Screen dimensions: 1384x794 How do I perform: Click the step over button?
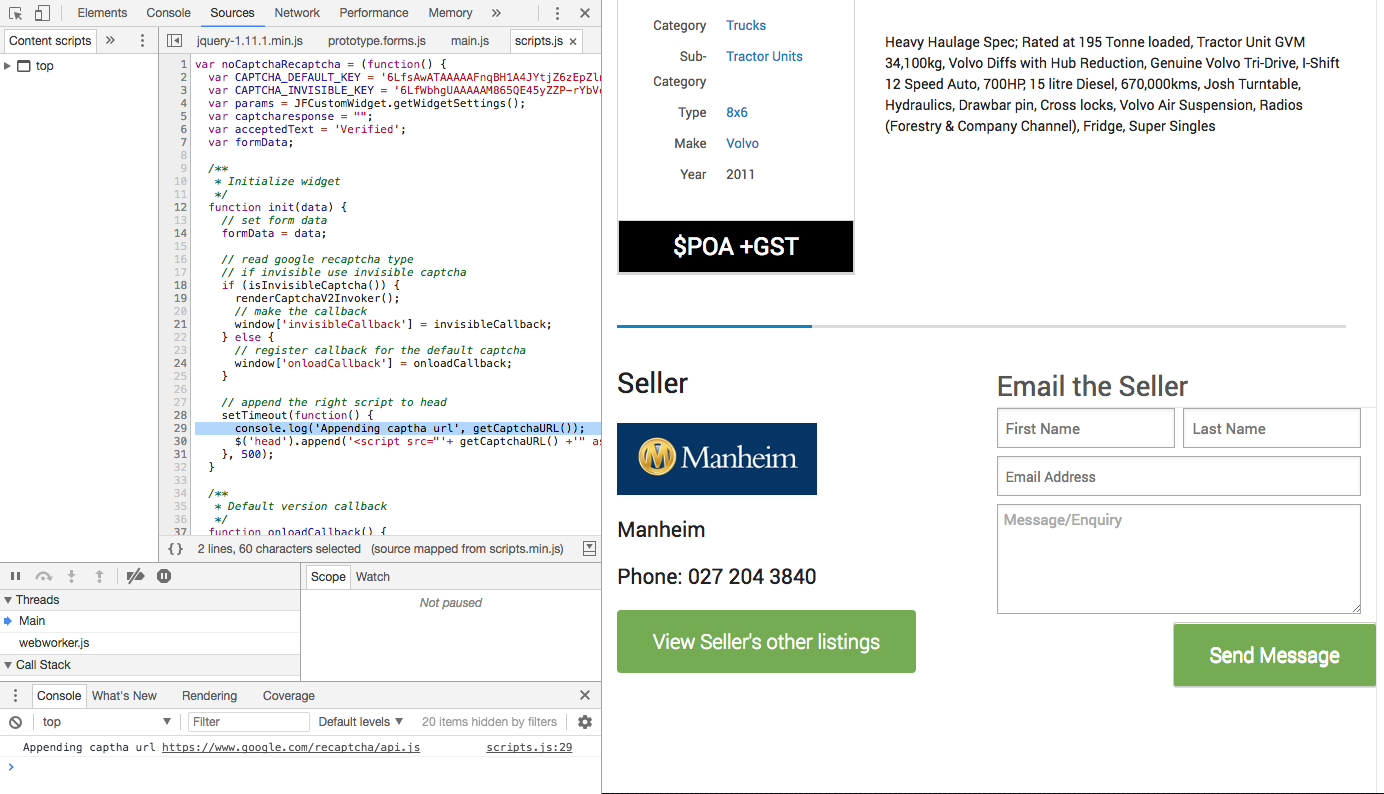tap(43, 576)
